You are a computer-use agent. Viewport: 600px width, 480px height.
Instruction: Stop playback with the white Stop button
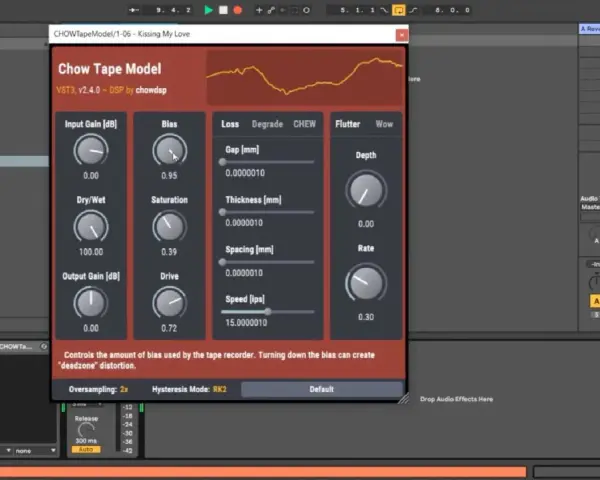click(x=223, y=10)
